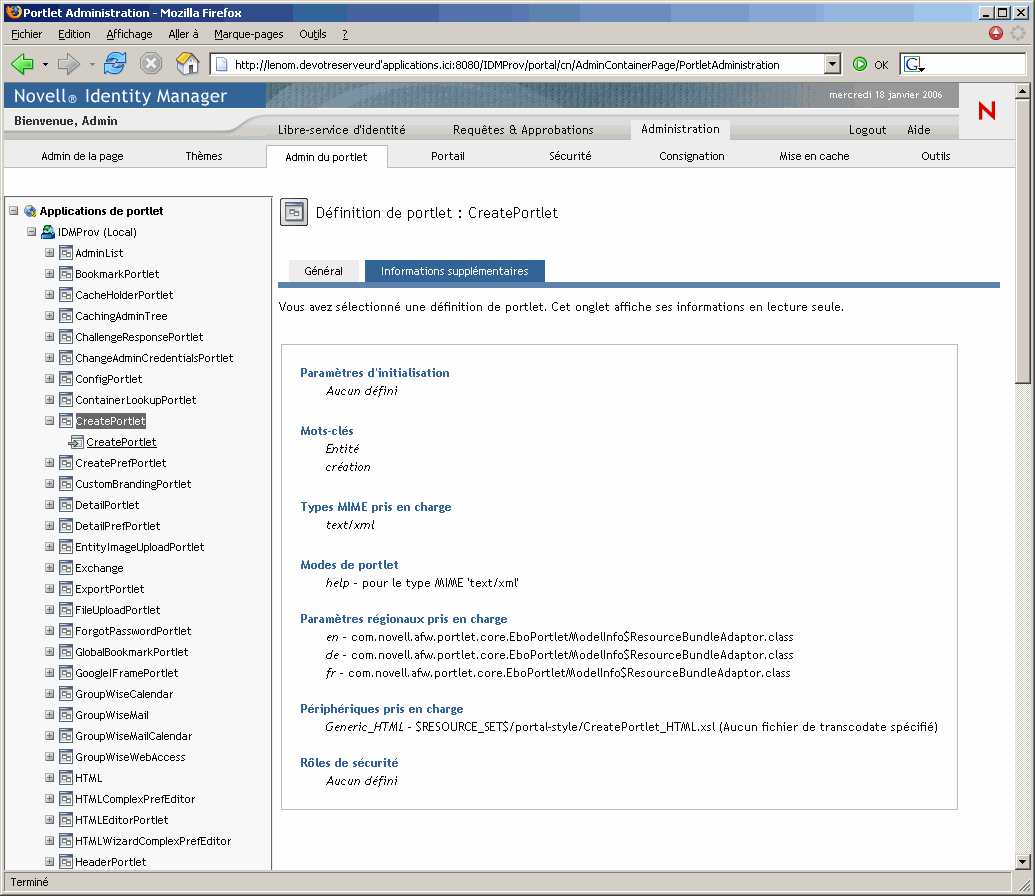Click the page icon in address bar

coord(222,65)
